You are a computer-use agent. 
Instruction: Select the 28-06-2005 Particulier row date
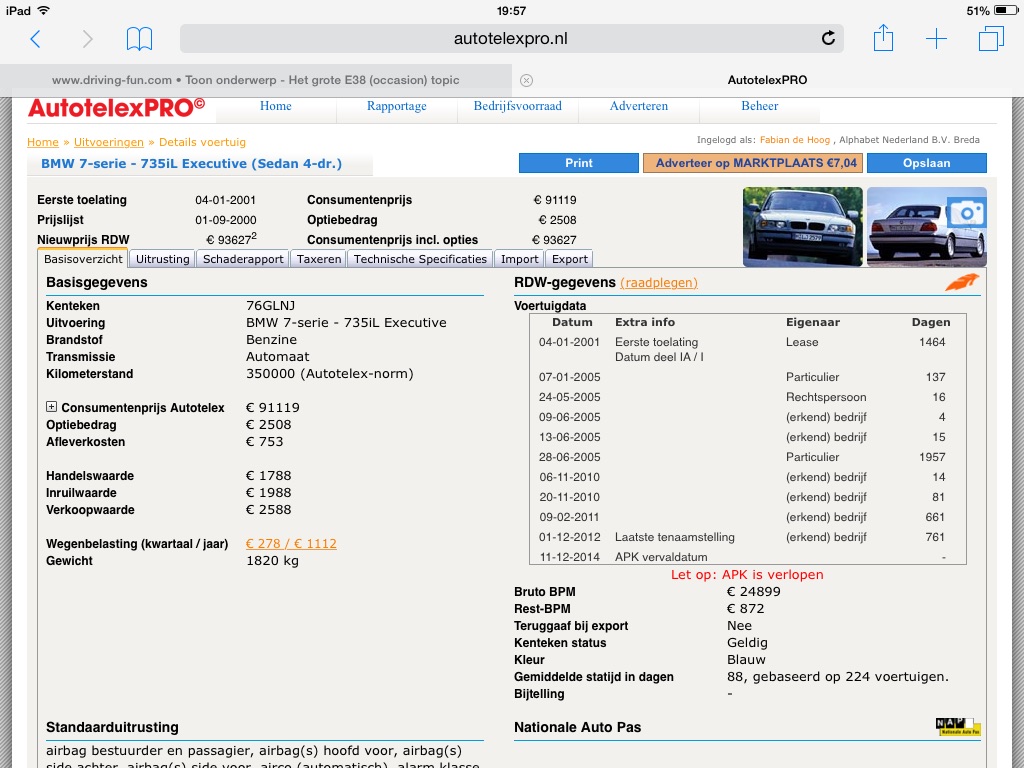tap(569, 456)
